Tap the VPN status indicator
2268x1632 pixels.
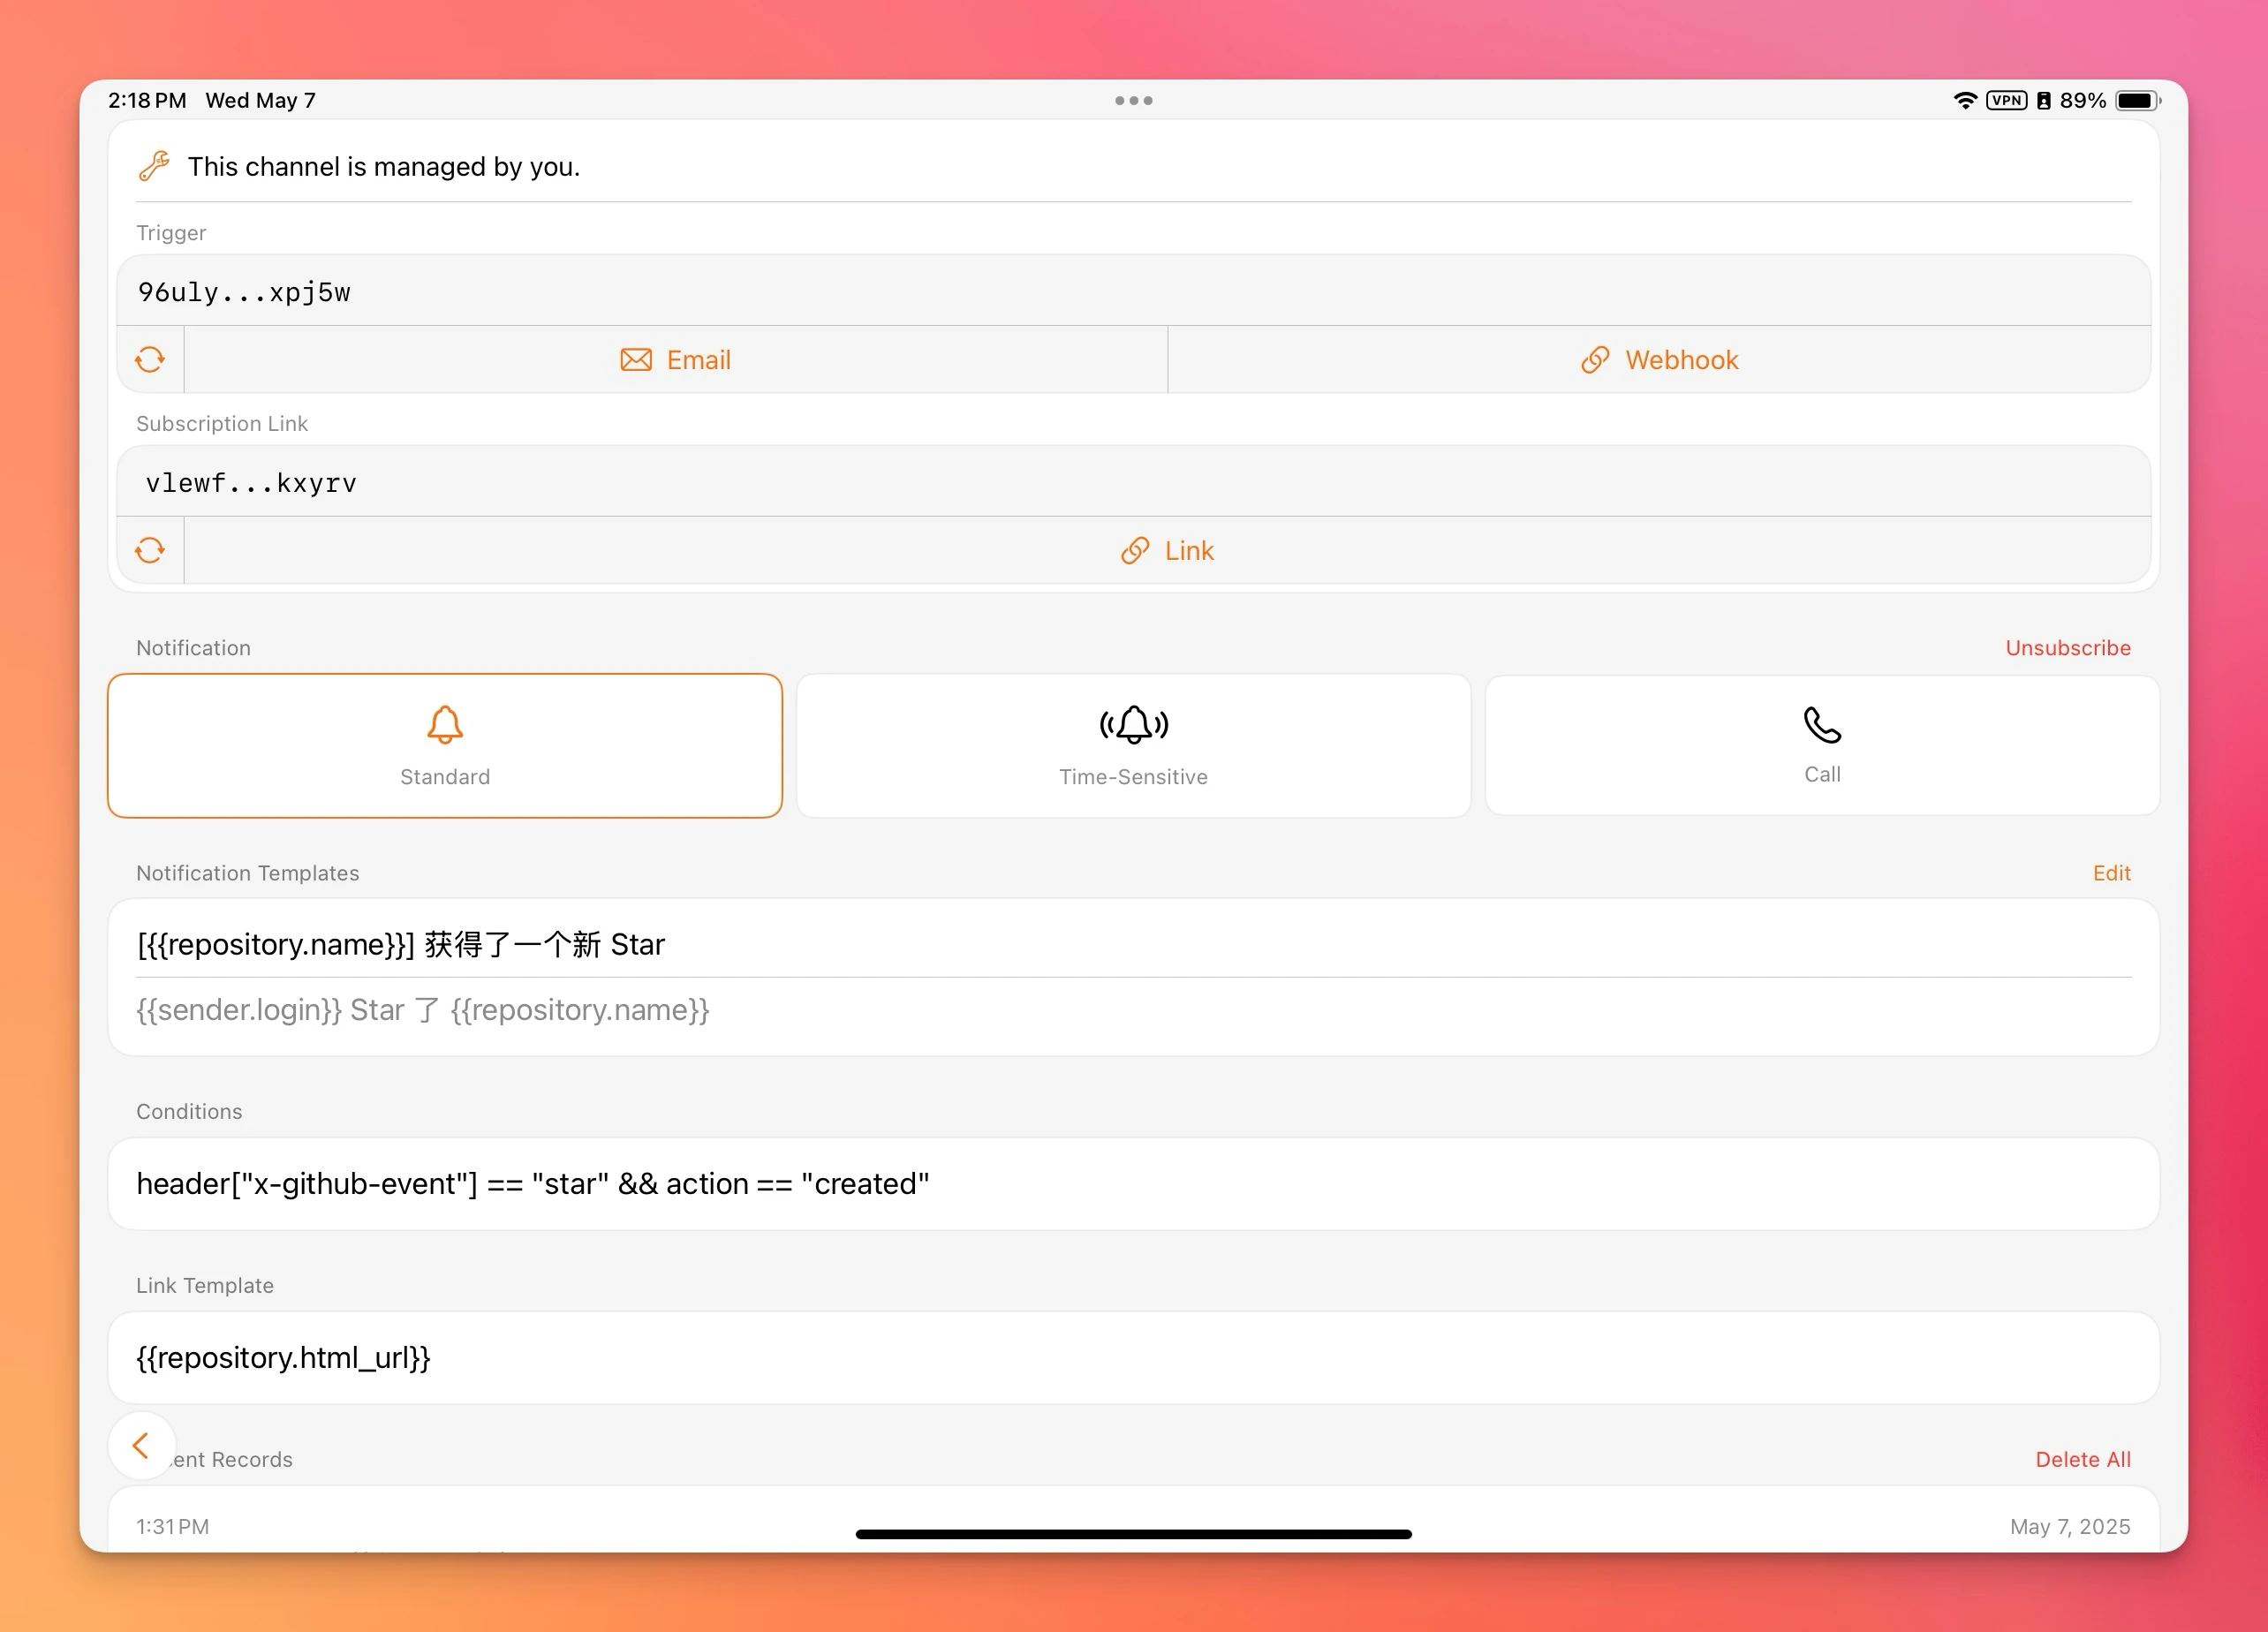coord(2006,101)
